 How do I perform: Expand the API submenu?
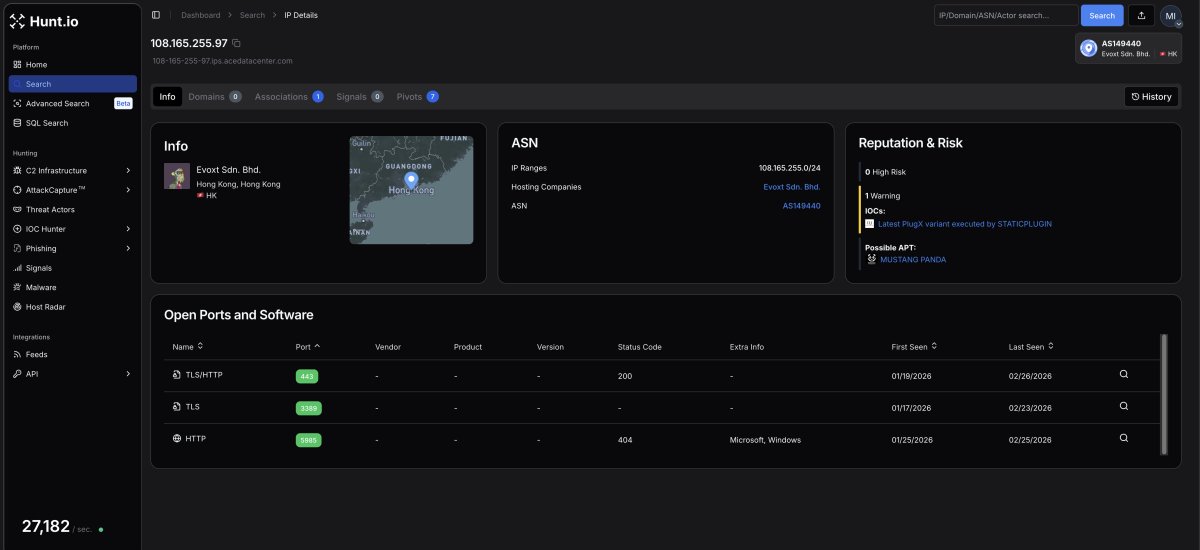[128, 374]
